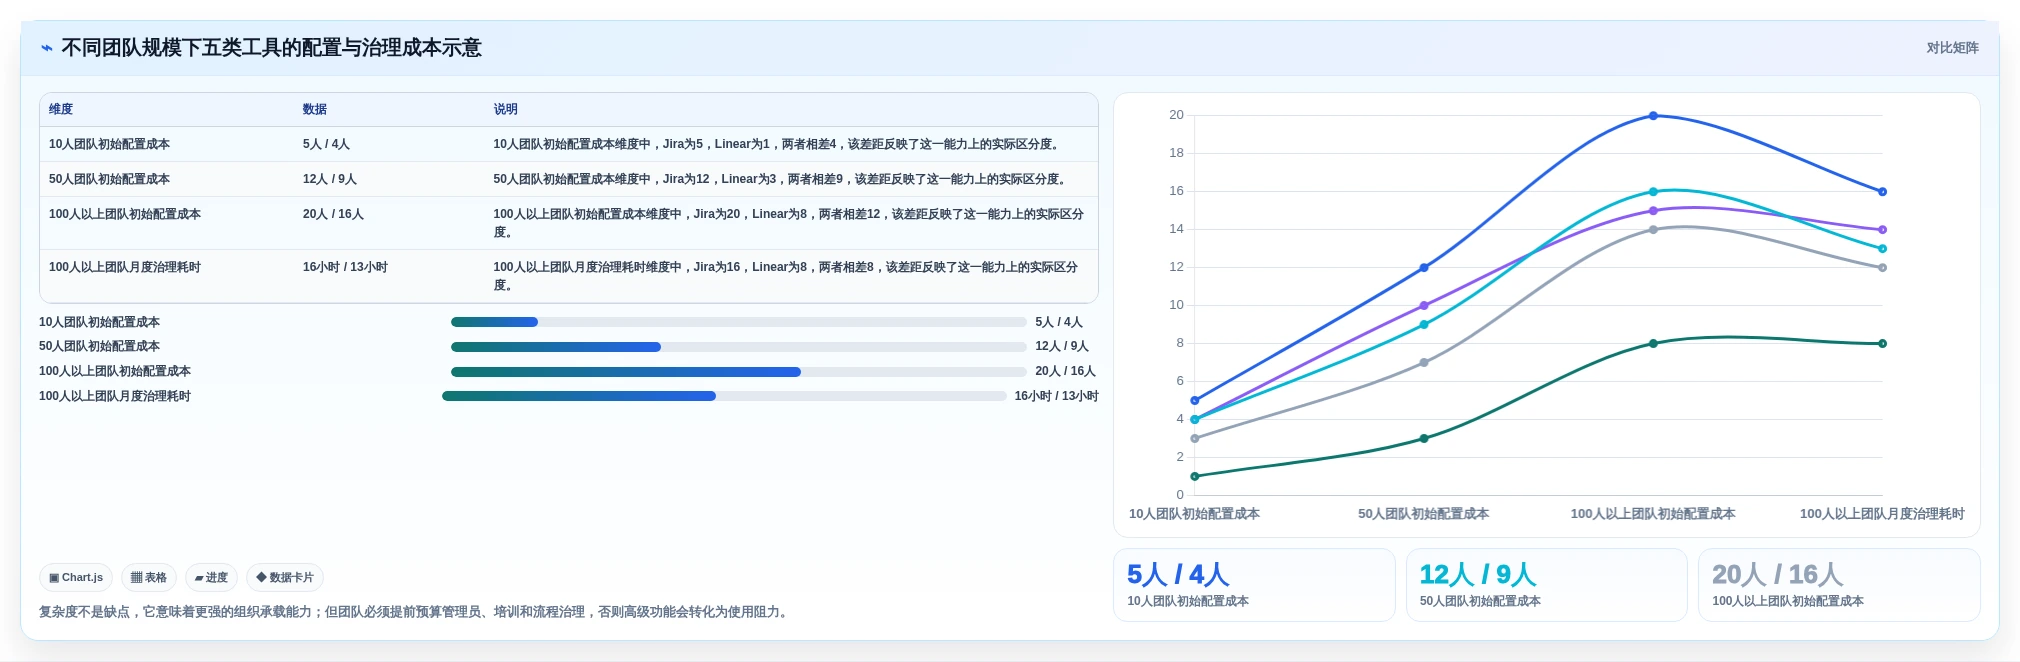Click the progress bar for 10人团队初始配置成本
This screenshot has height=662, width=2020.
[x=738, y=322]
